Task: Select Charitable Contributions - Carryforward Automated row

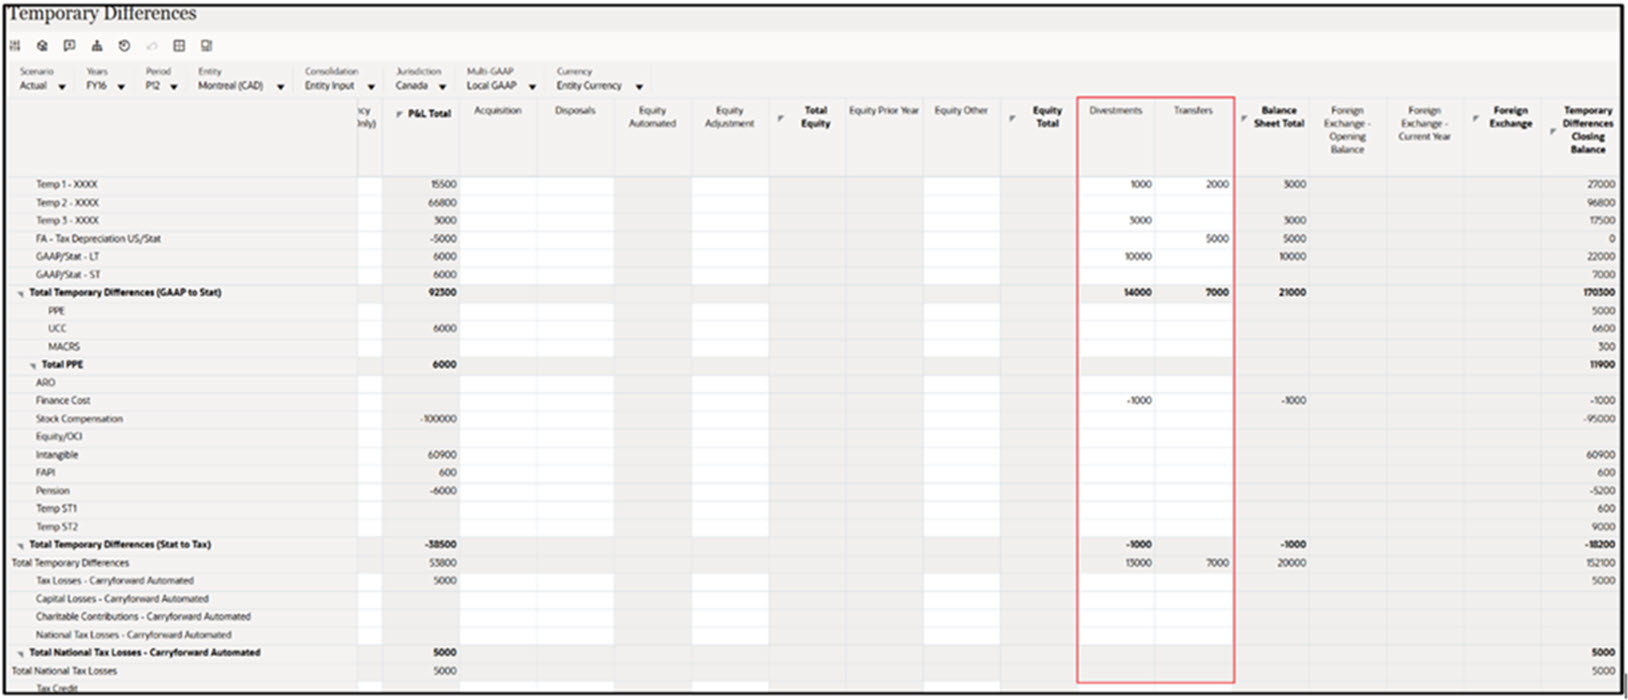Action: pyautogui.click(x=143, y=617)
